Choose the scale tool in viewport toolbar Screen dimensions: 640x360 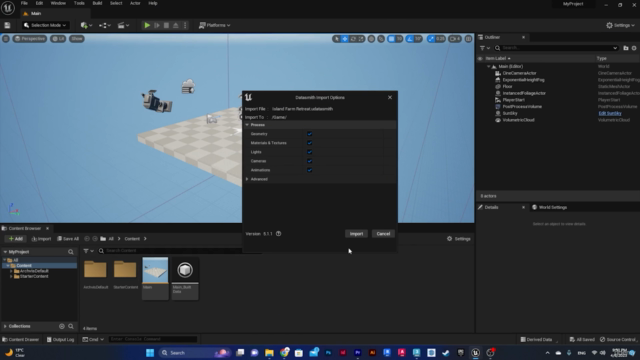361,39
